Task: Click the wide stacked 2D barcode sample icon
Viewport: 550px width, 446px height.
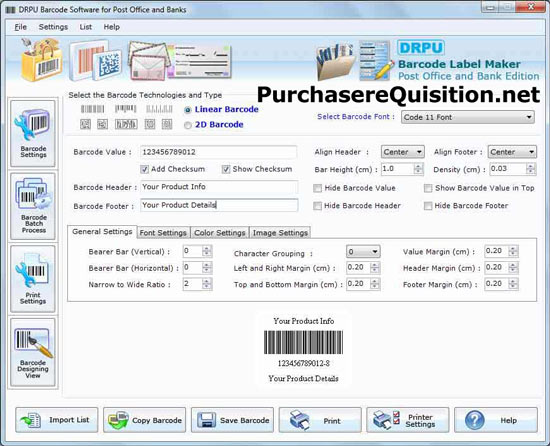Action: pyautogui.click(x=126, y=124)
